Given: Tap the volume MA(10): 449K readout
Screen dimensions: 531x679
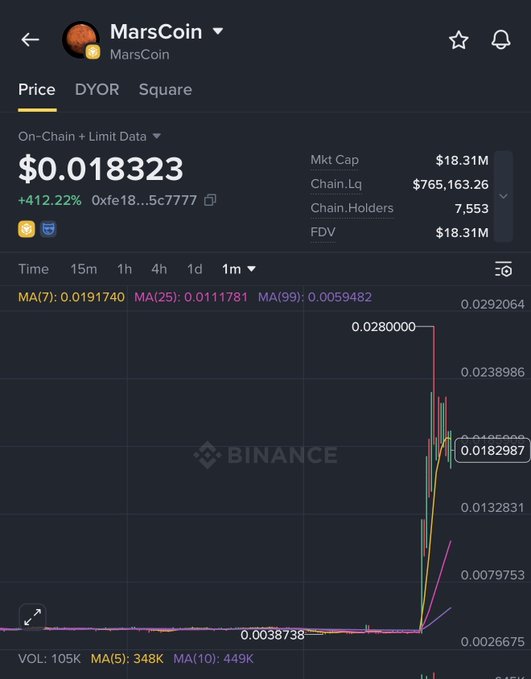Looking at the screenshot, I should coord(214,659).
